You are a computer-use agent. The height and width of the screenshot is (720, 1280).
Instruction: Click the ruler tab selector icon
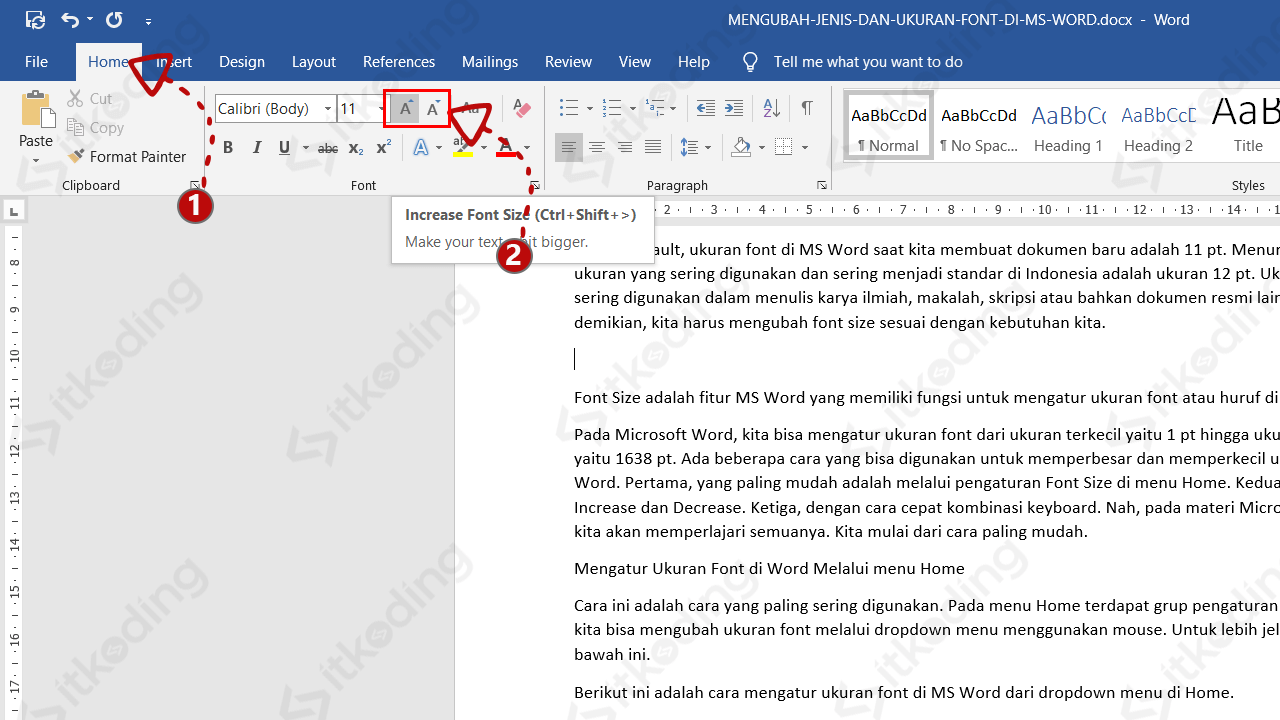[14, 211]
